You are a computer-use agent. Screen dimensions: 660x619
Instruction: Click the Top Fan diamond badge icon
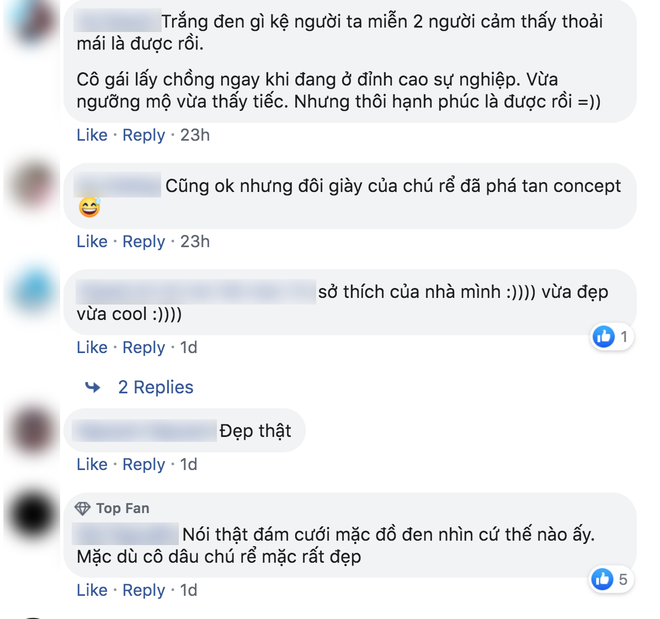coord(82,508)
